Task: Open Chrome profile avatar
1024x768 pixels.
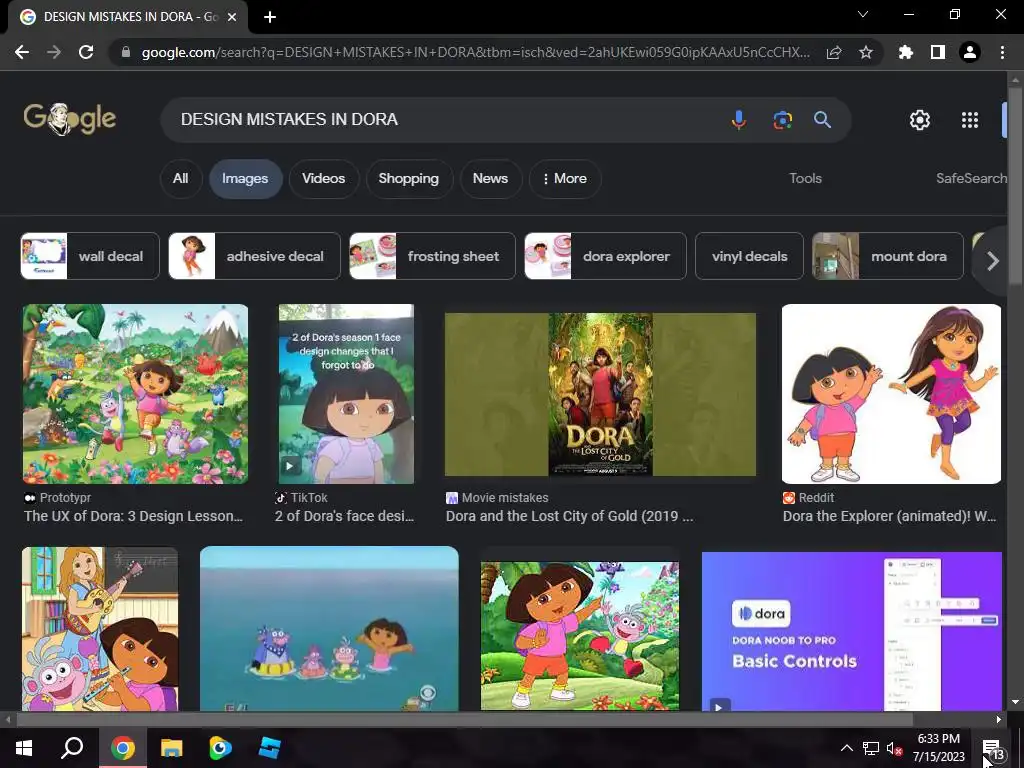Action: click(970, 52)
